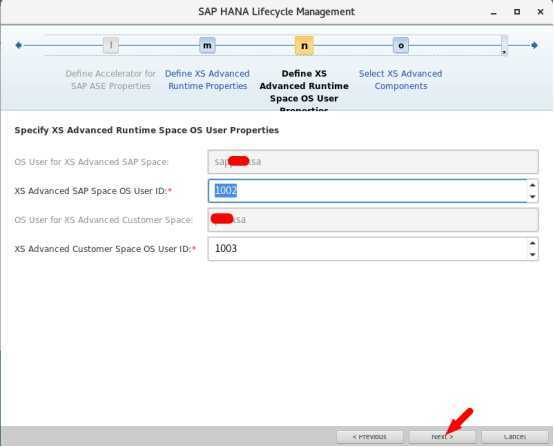Click the roadmap strip scroll handle
Image resolution: width=554 pixels, height=447 pixels.
(505, 45)
